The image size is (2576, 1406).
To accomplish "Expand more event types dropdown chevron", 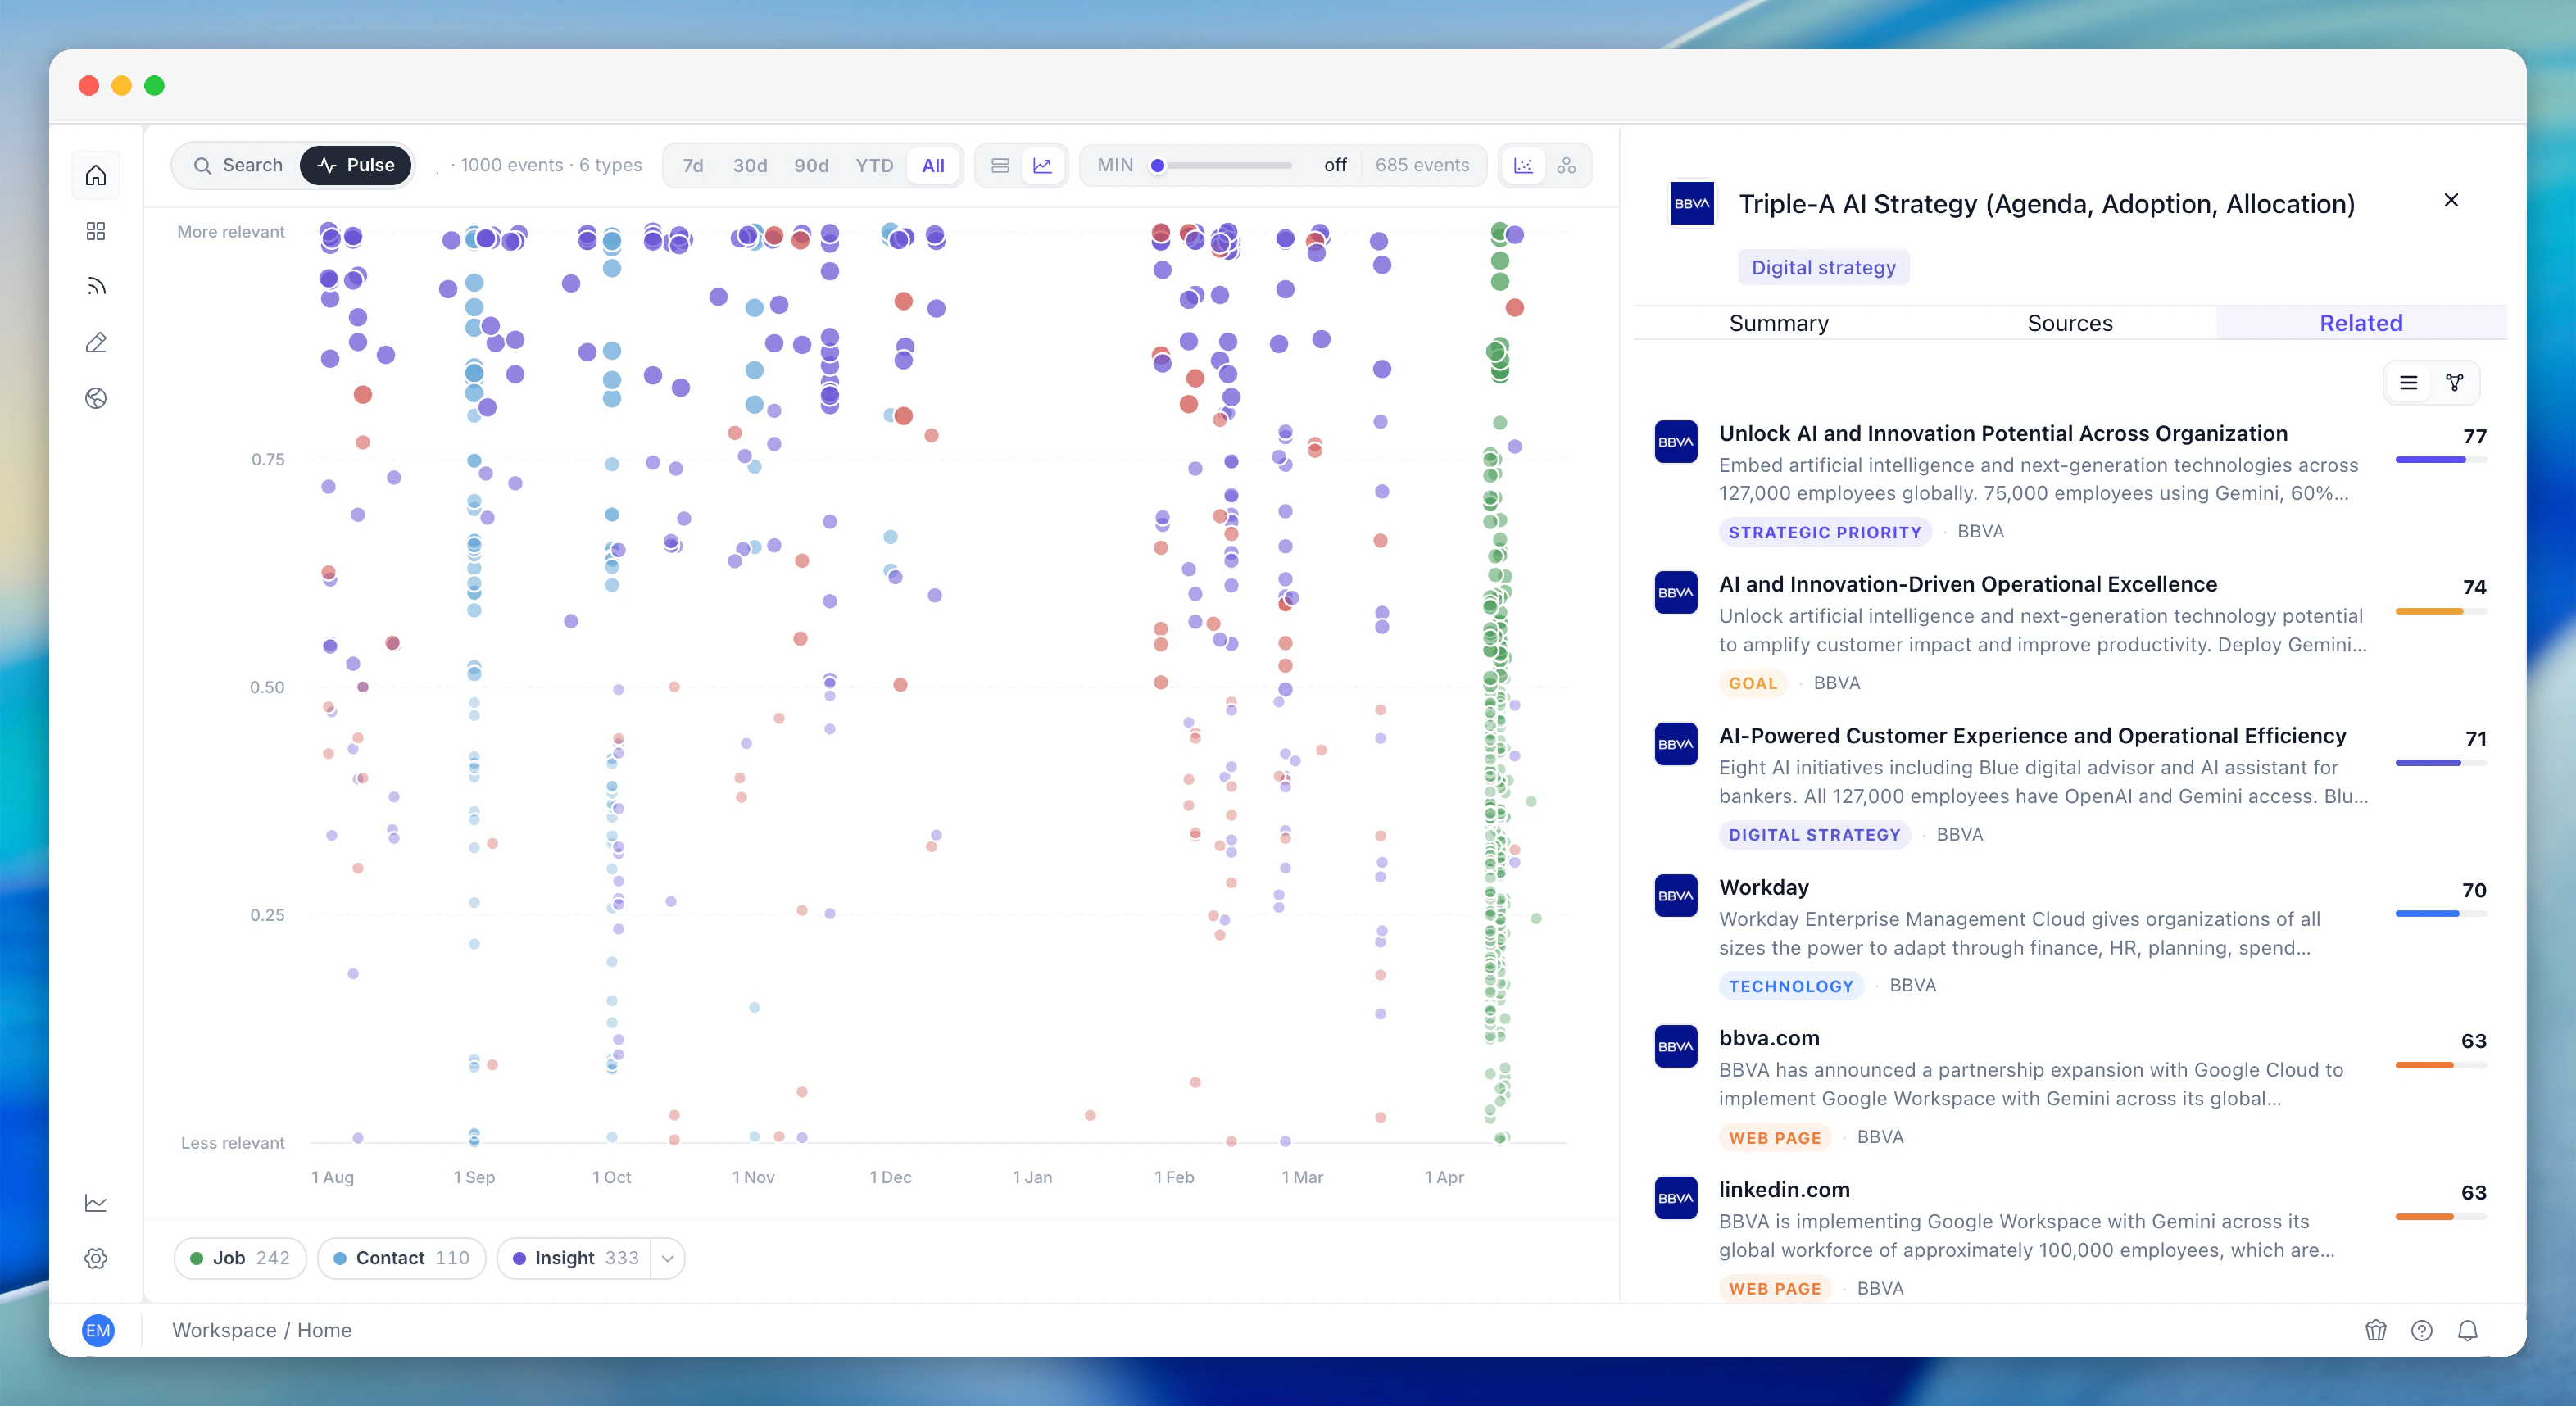I will pyautogui.click(x=667, y=1258).
